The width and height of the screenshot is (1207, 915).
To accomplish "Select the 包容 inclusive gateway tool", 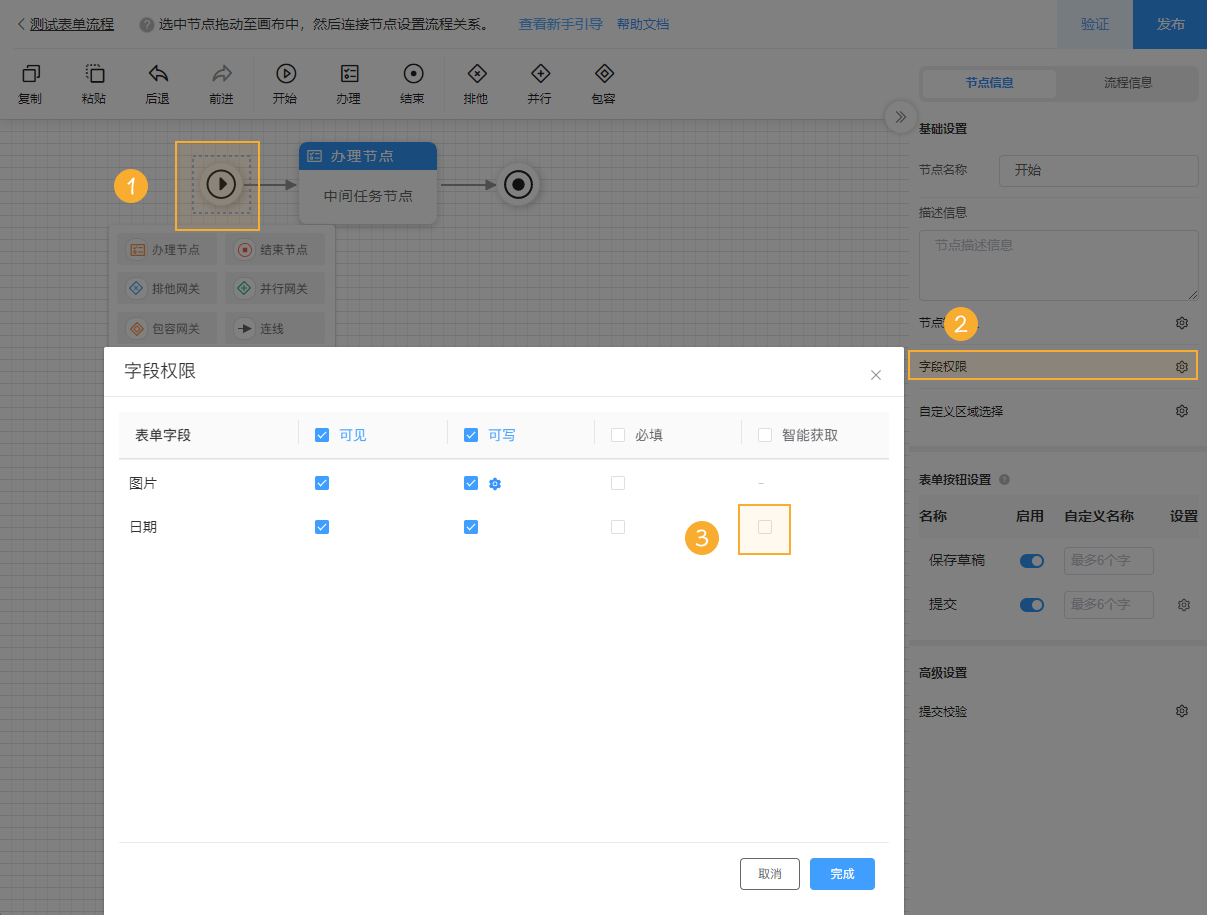I will [603, 83].
